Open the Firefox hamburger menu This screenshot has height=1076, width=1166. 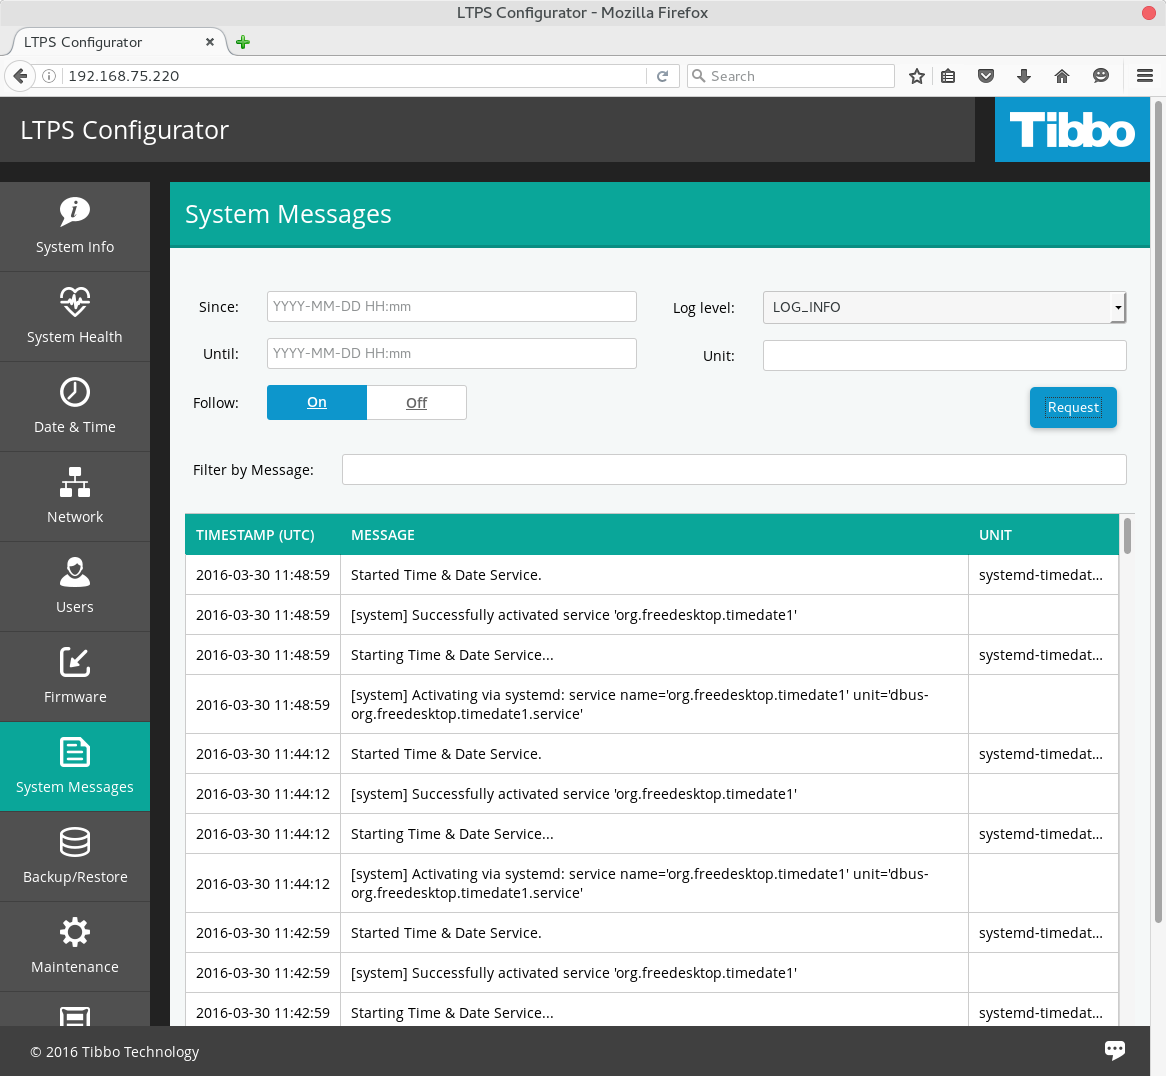(x=1145, y=76)
